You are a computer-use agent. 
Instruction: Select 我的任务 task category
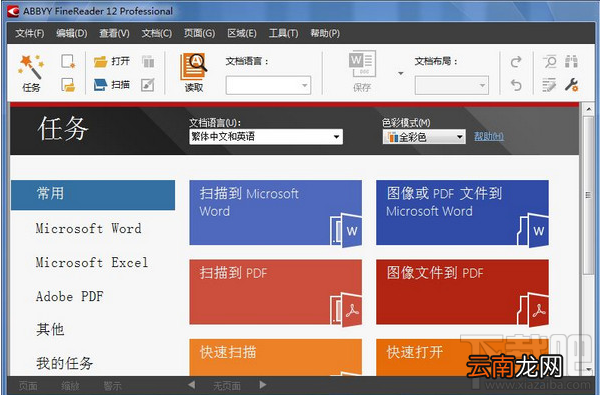[64, 363]
